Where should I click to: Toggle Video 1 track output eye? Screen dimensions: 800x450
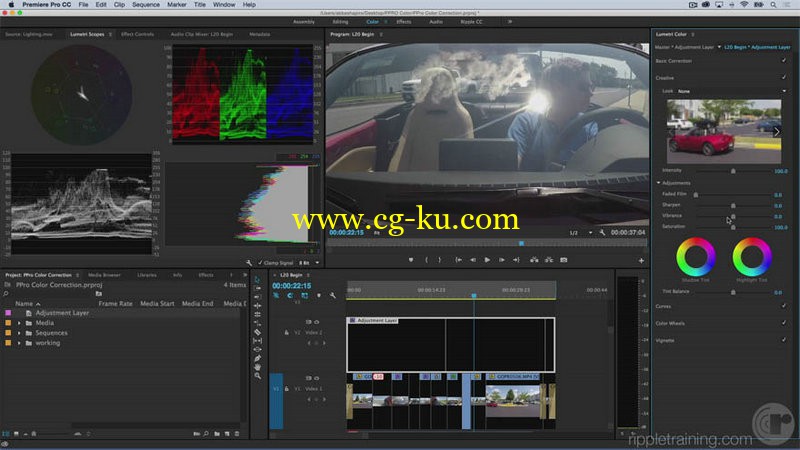317,378
